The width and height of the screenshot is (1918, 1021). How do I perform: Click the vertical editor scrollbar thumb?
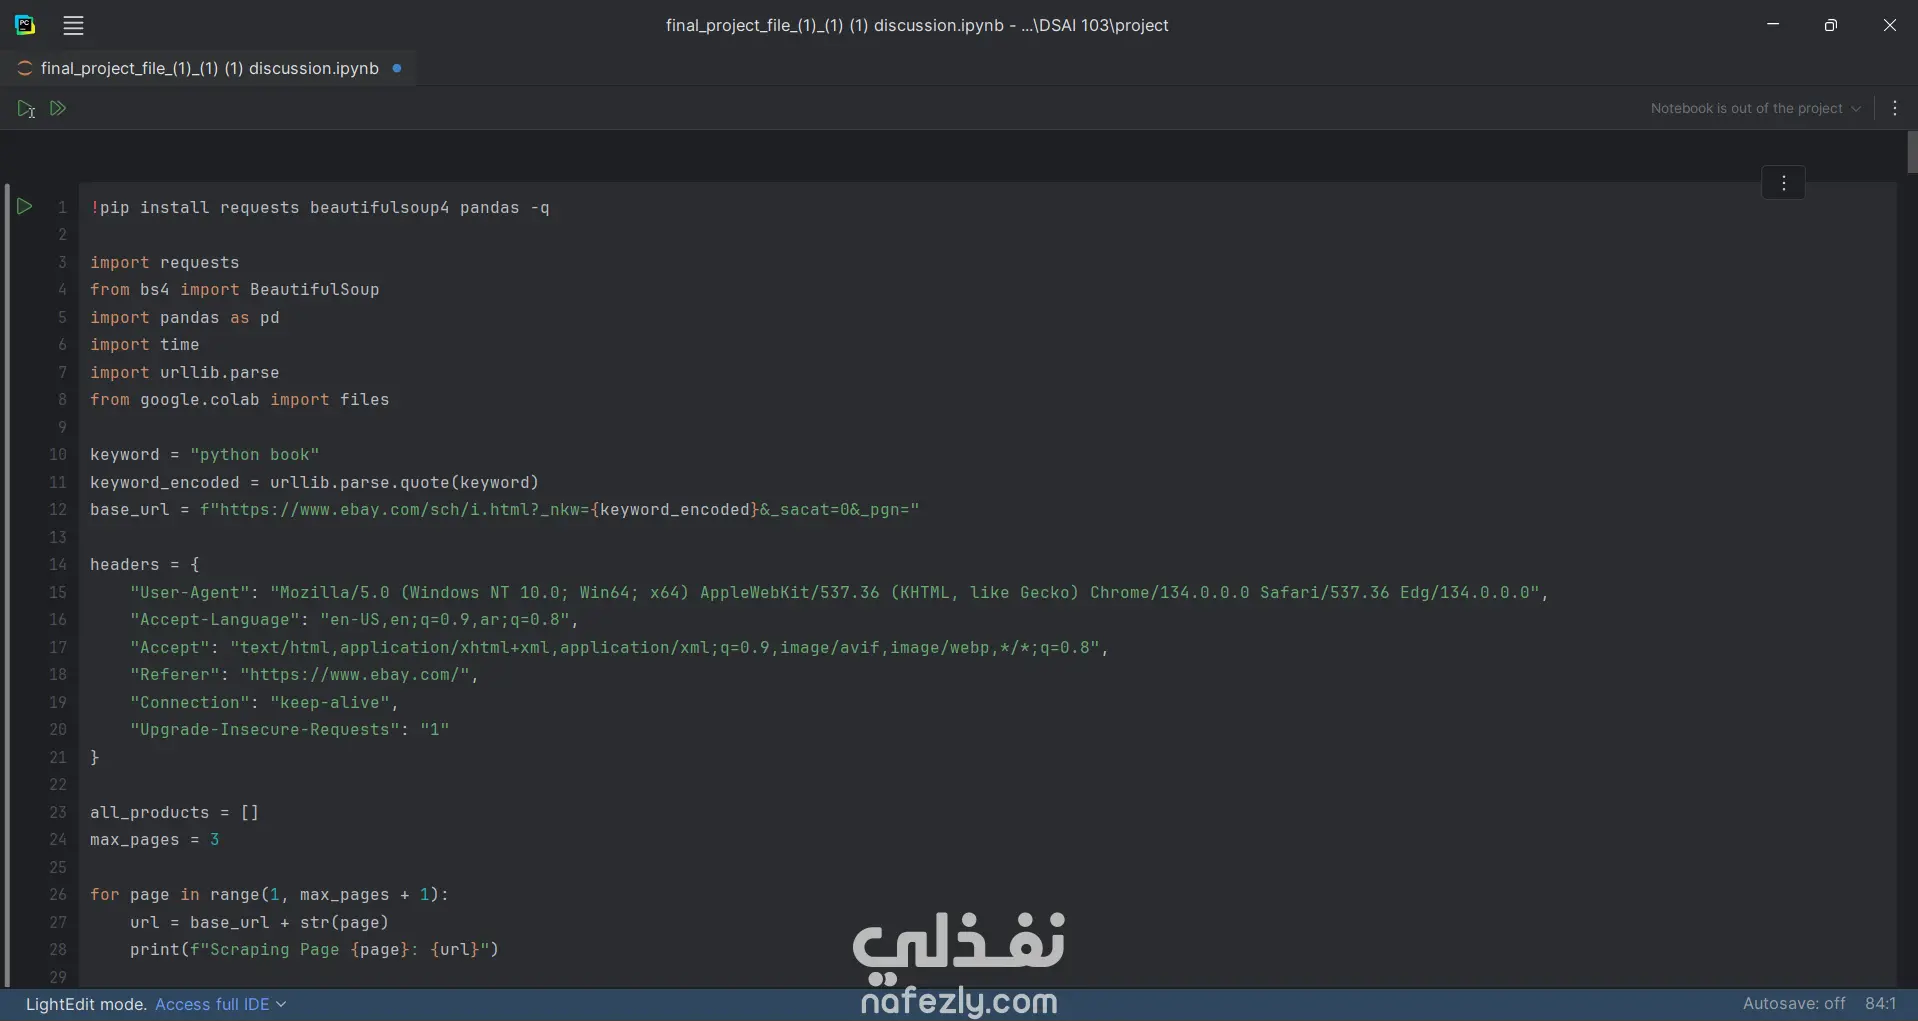click(1912, 152)
